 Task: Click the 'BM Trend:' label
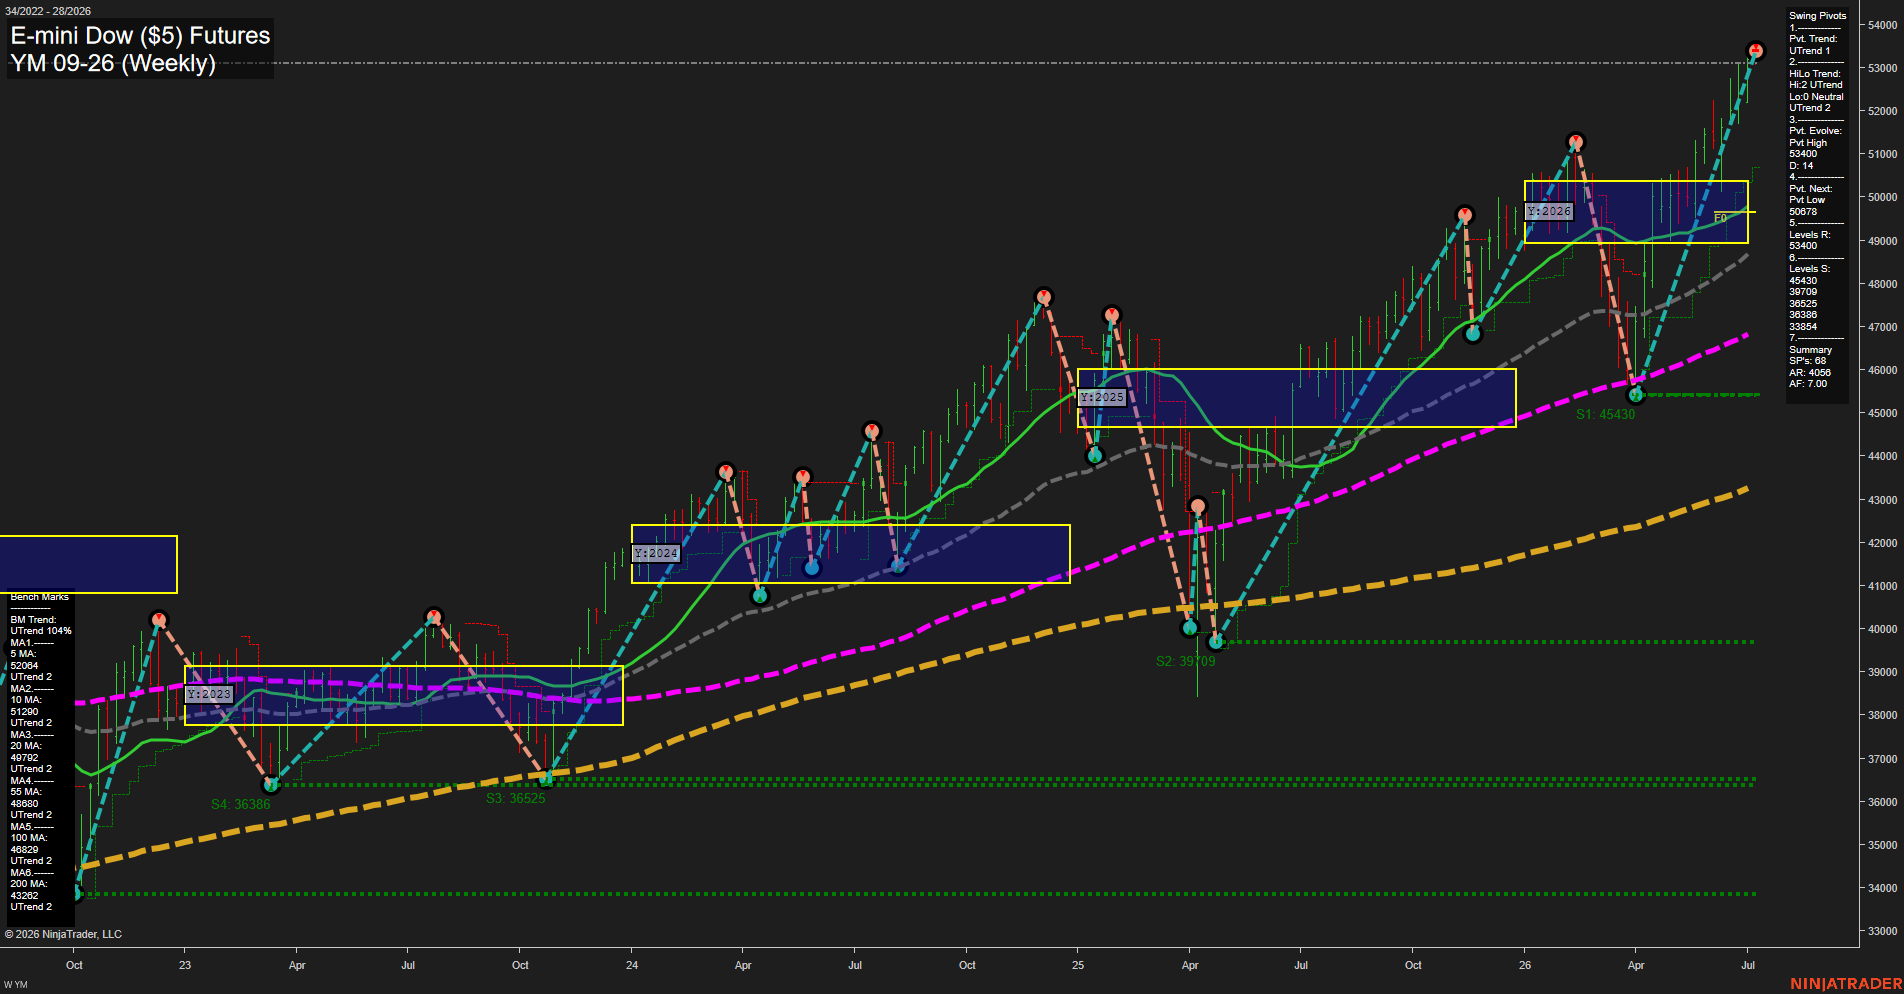(33, 620)
